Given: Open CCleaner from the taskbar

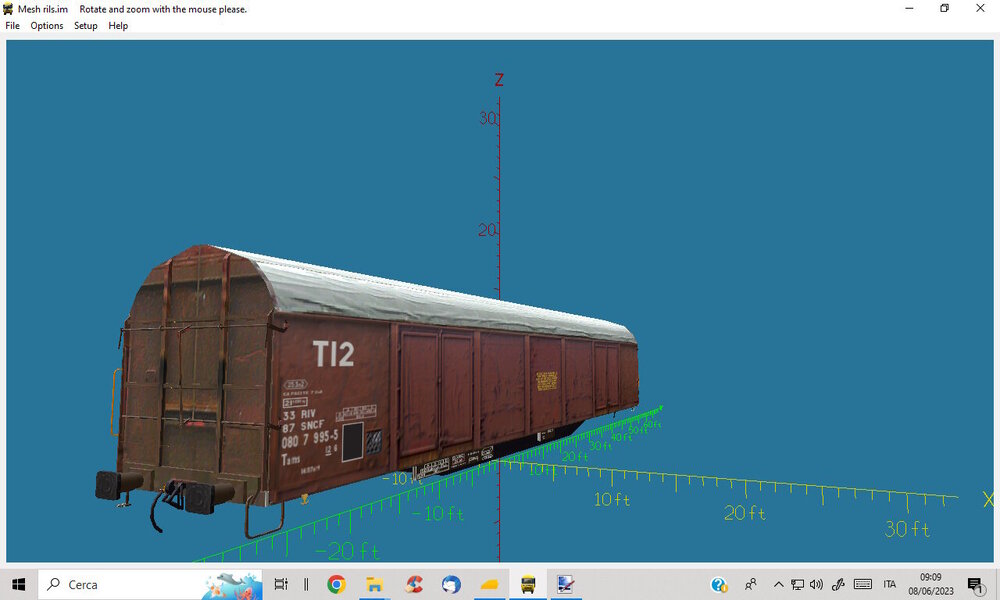Looking at the screenshot, I should (413, 584).
